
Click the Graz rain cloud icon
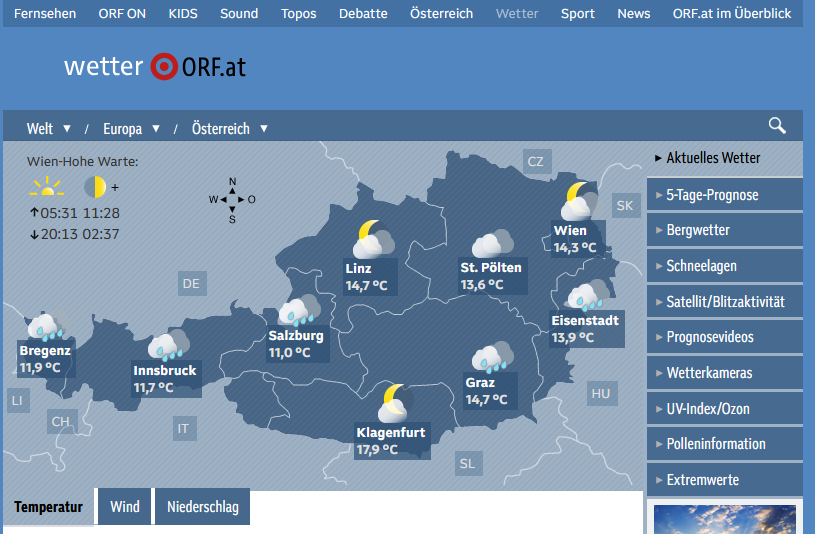point(492,358)
